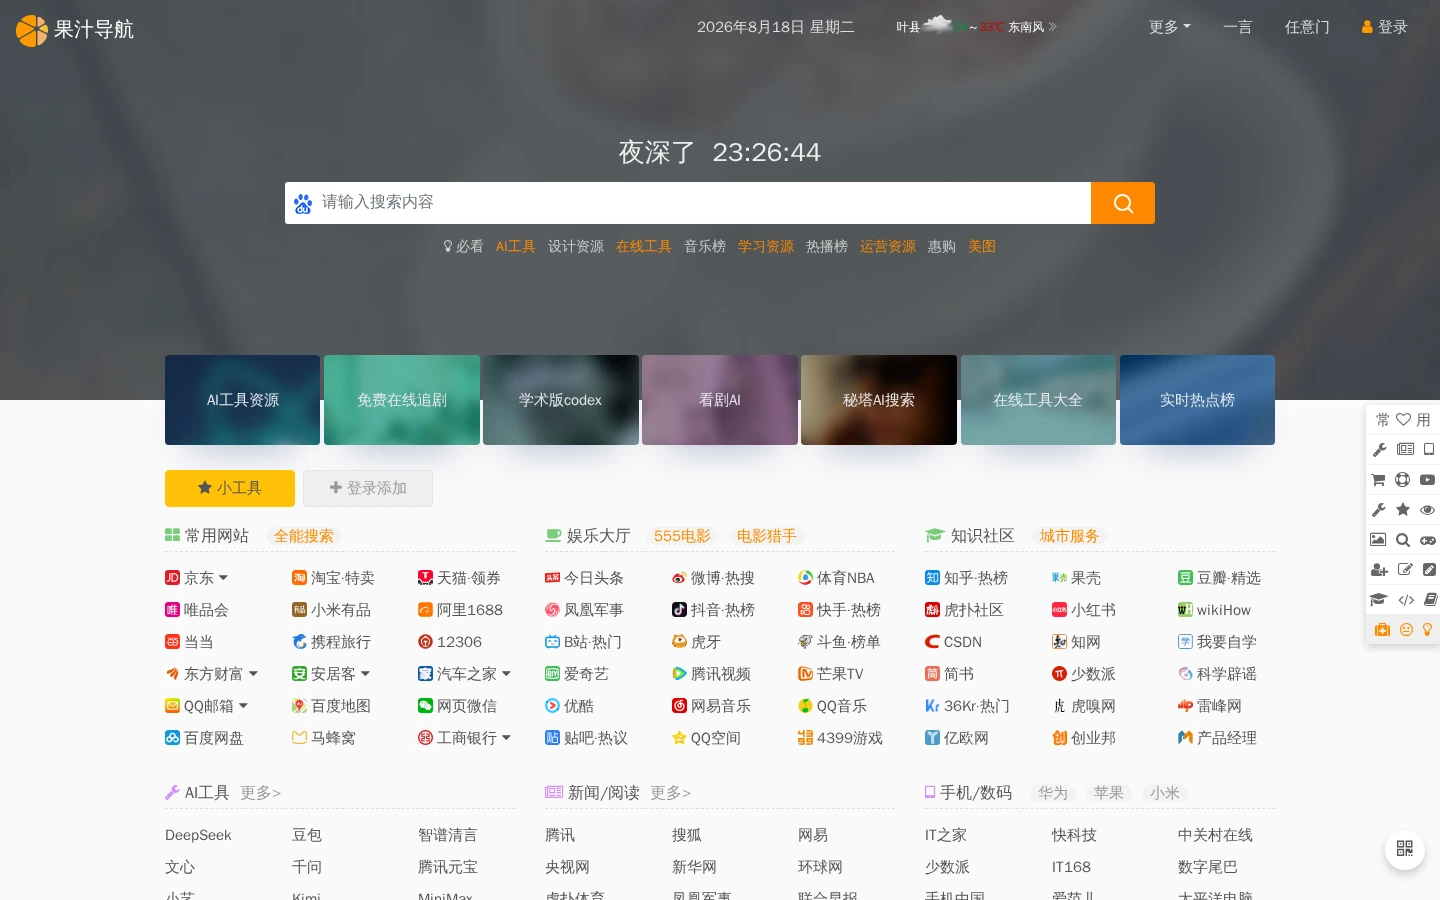Click the eye icon in the side panel

(x=1428, y=510)
